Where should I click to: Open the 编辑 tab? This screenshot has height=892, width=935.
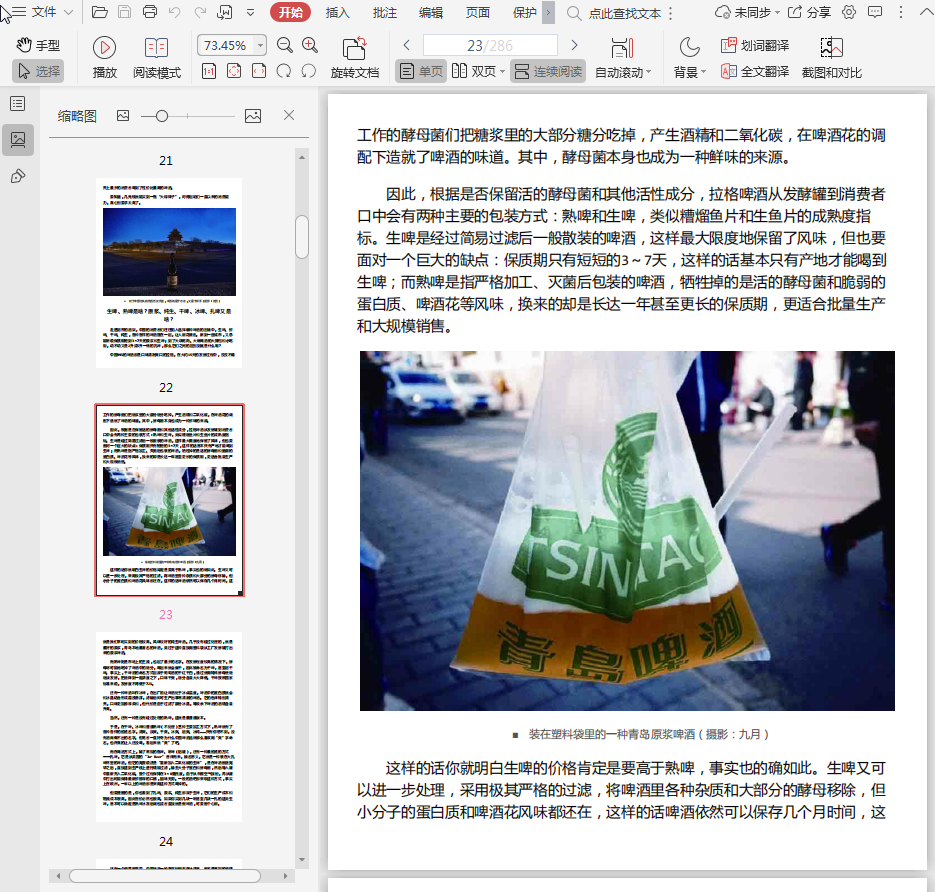pyautogui.click(x=431, y=13)
